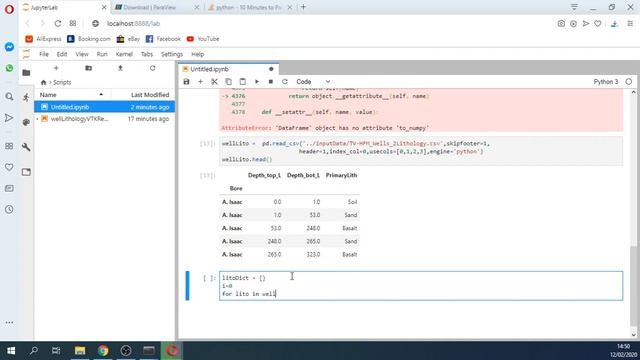Open the eBay bookmark
The height and width of the screenshot is (360, 640).
(128, 39)
